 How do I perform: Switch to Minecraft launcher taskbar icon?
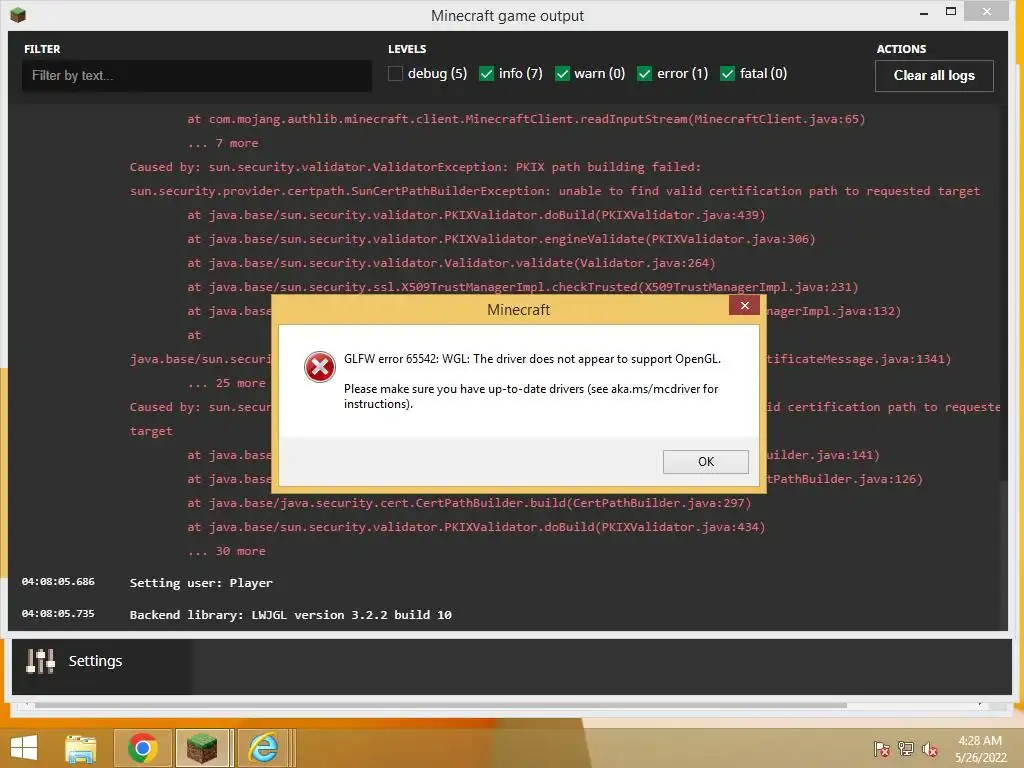pos(202,748)
